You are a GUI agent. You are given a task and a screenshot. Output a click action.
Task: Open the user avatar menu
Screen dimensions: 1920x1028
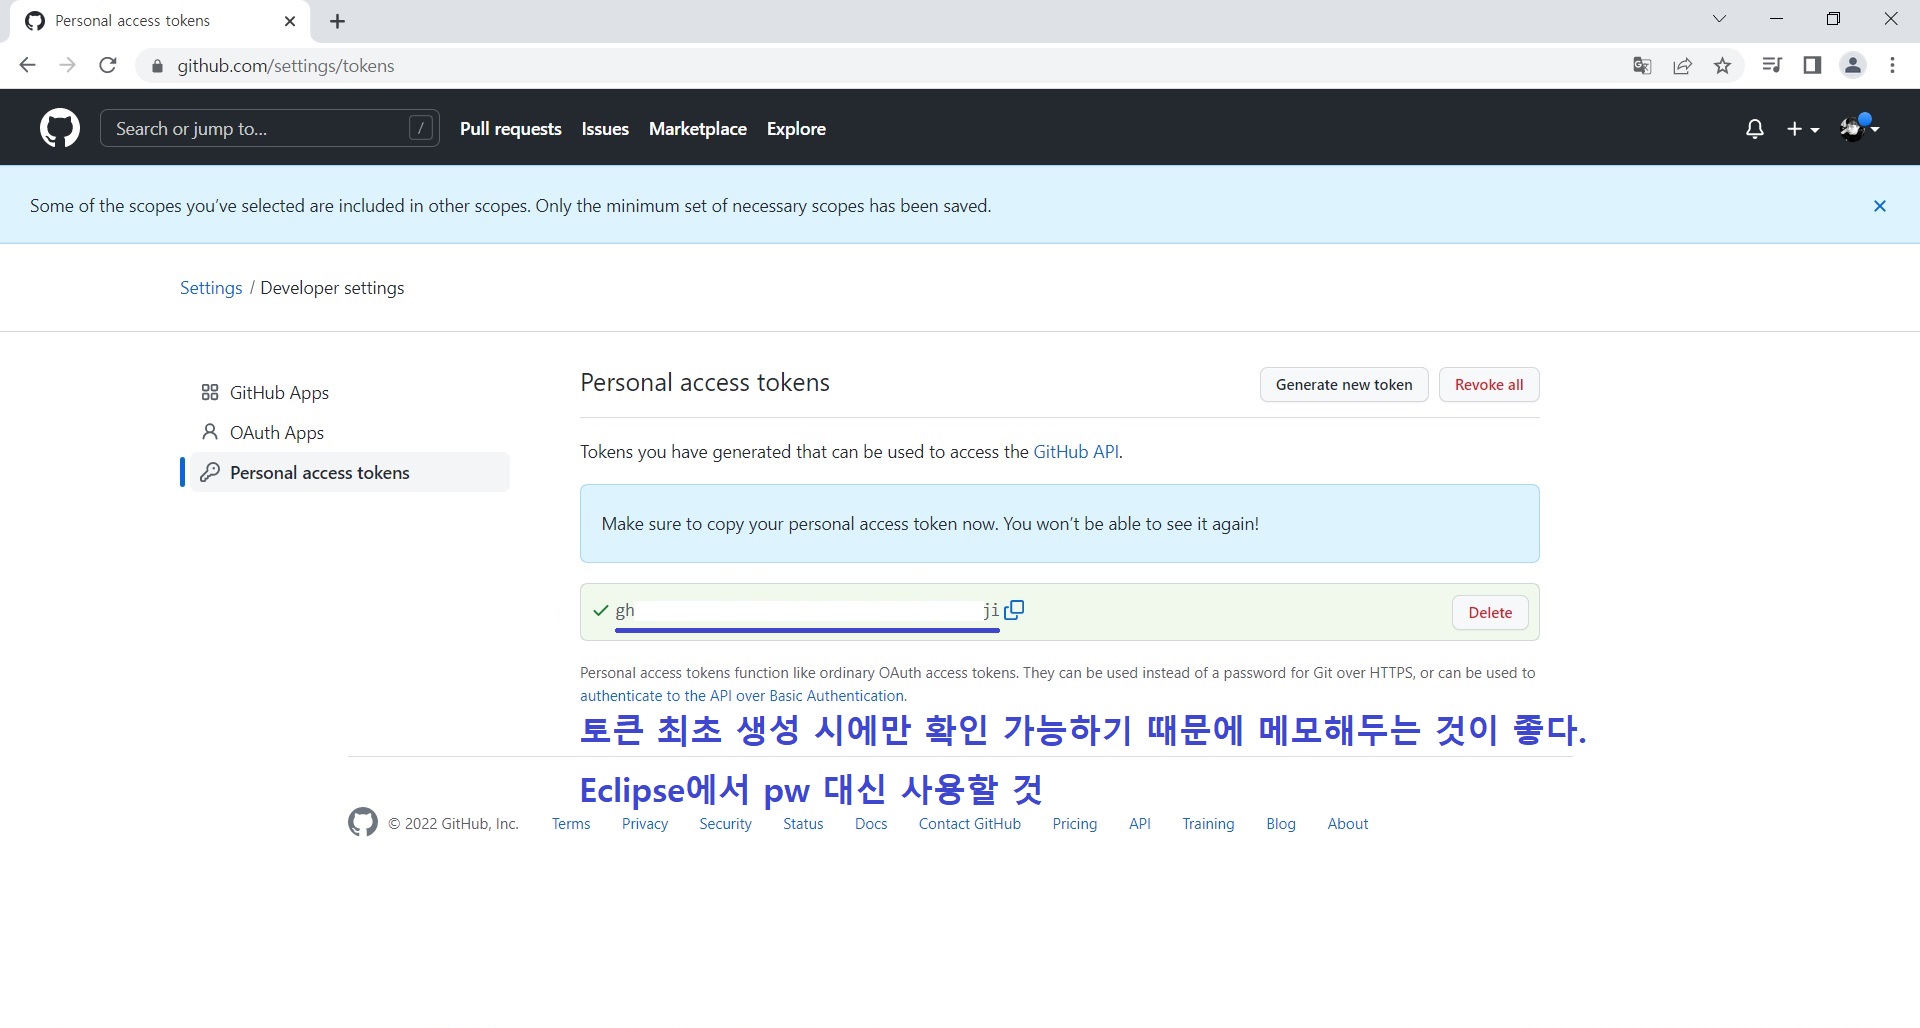[1859, 128]
